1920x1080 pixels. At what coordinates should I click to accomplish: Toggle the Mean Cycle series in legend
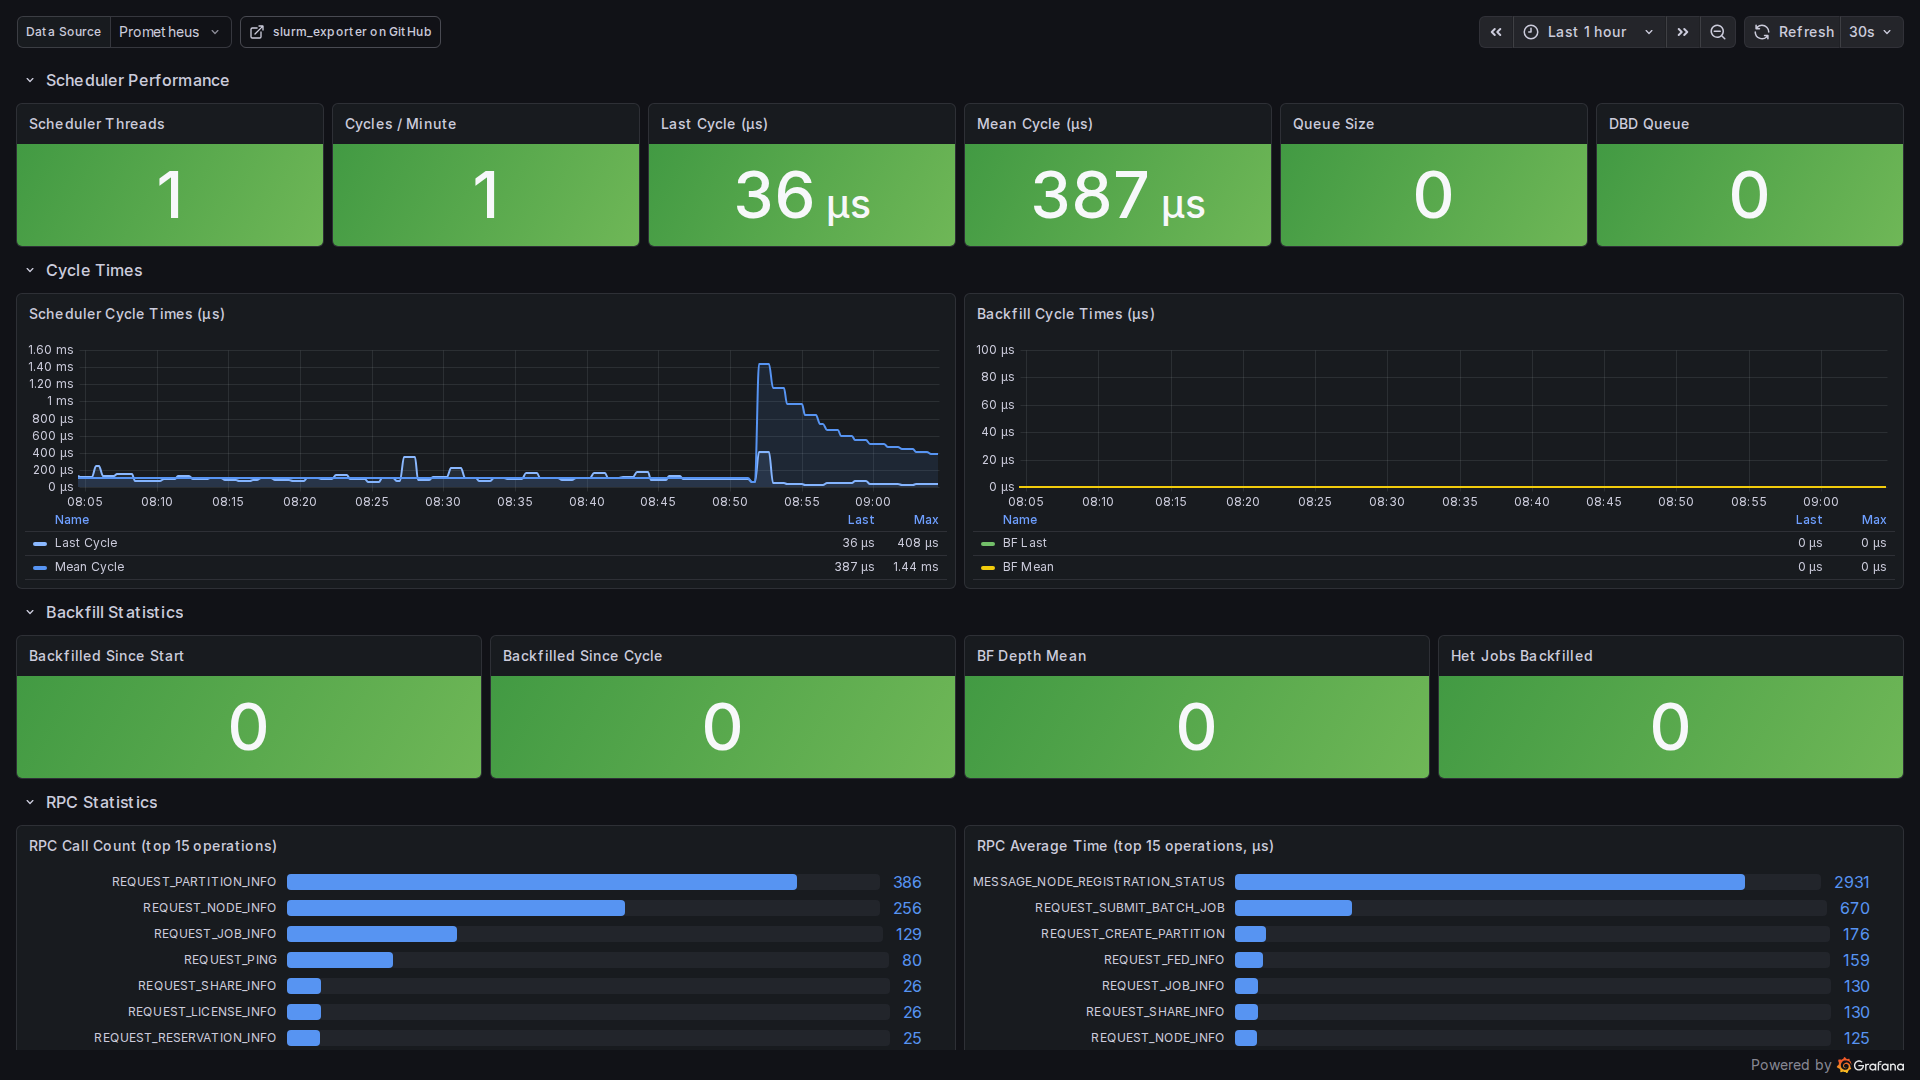click(90, 567)
